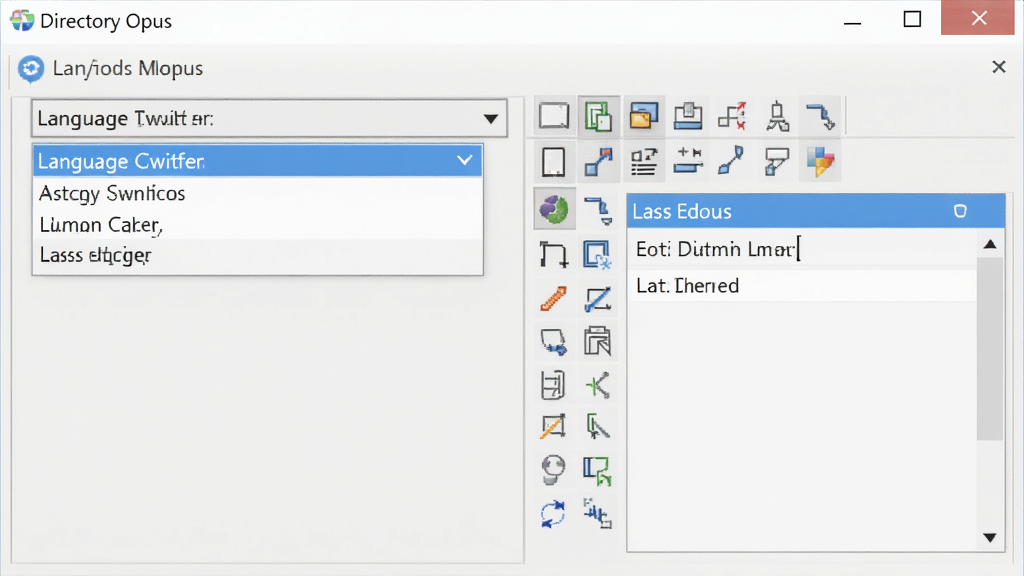Click the blue diagonal connector icon
Screen dimensions: 1024x576
731,161
